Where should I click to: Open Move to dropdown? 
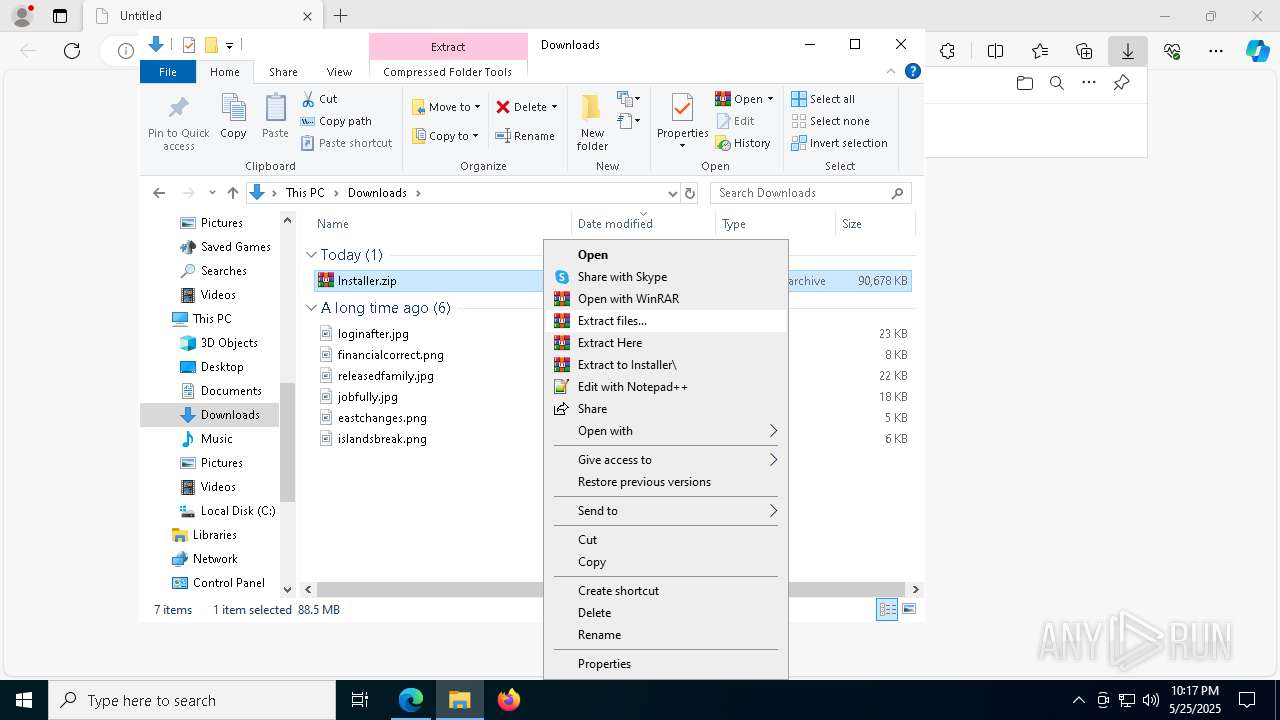pyautogui.click(x=447, y=107)
